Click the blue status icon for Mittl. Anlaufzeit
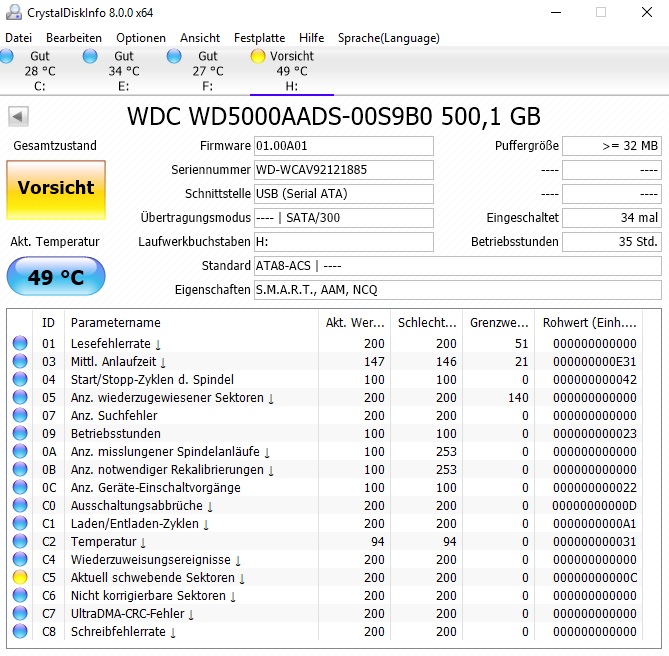The image size is (669, 656). [20, 361]
